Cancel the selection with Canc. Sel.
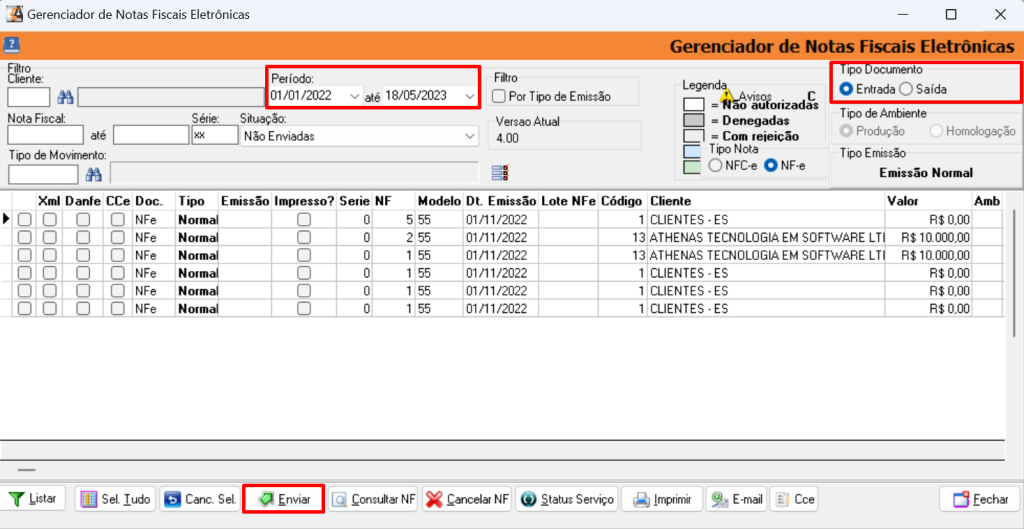 tap(199, 500)
